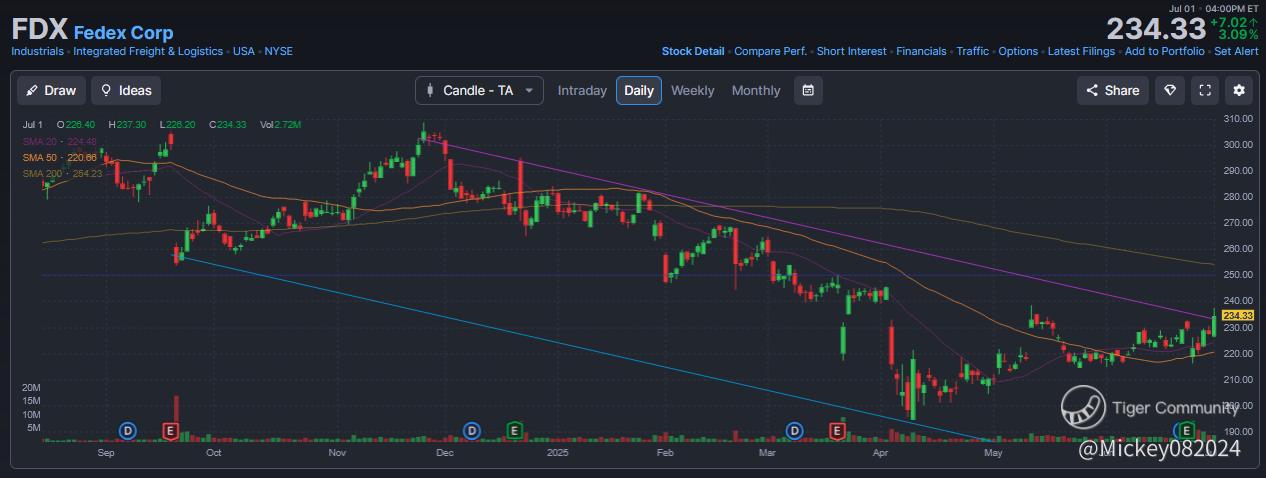This screenshot has width=1266, height=478.
Task: Switch to Weekly timeframe
Action: coord(693,90)
